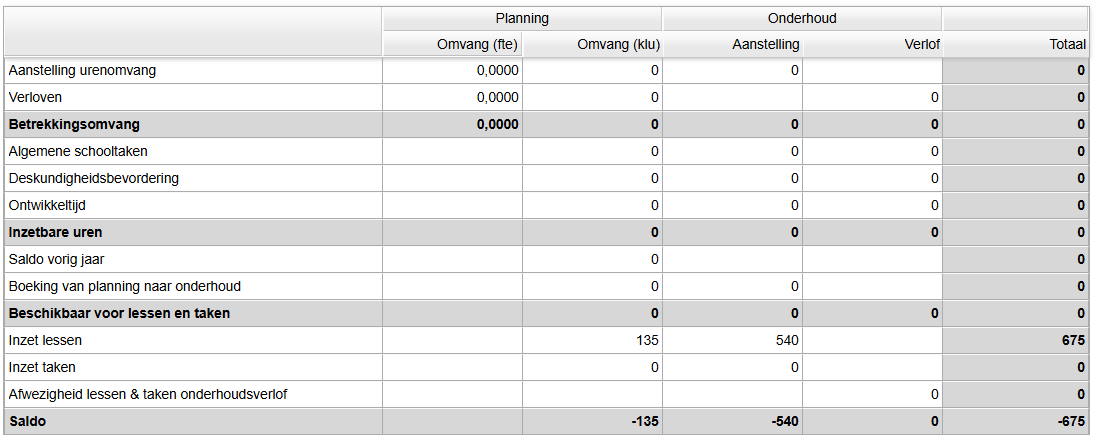
Task: Click the Deskundigheidsbevordering row label
Action: (93, 179)
